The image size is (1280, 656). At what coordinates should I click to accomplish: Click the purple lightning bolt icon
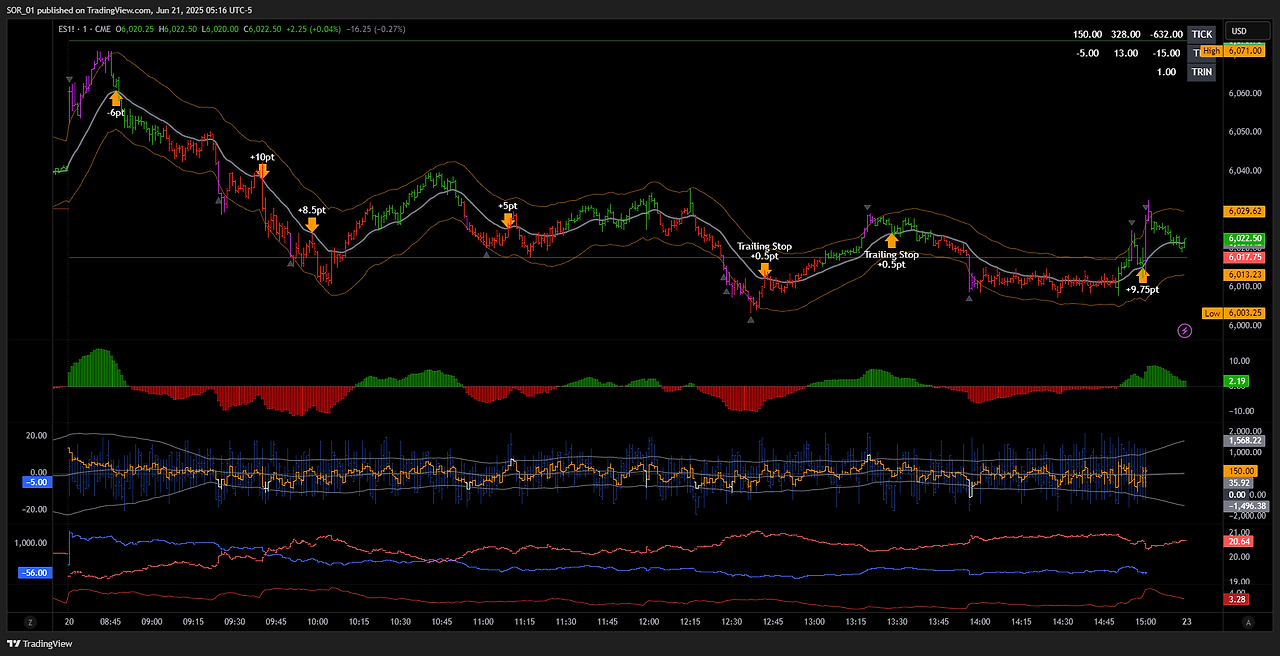(1184, 330)
